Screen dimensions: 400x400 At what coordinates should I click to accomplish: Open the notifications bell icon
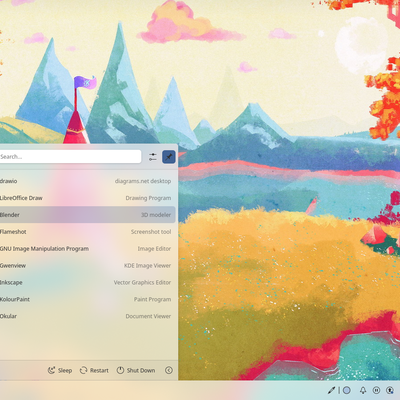[363, 390]
